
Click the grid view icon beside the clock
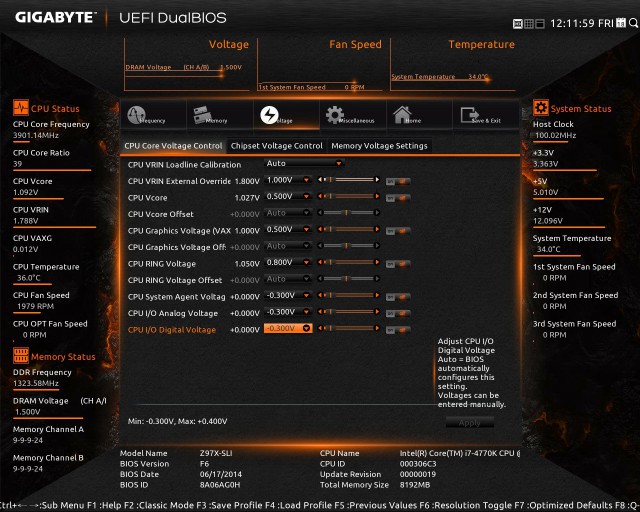[x=529, y=24]
